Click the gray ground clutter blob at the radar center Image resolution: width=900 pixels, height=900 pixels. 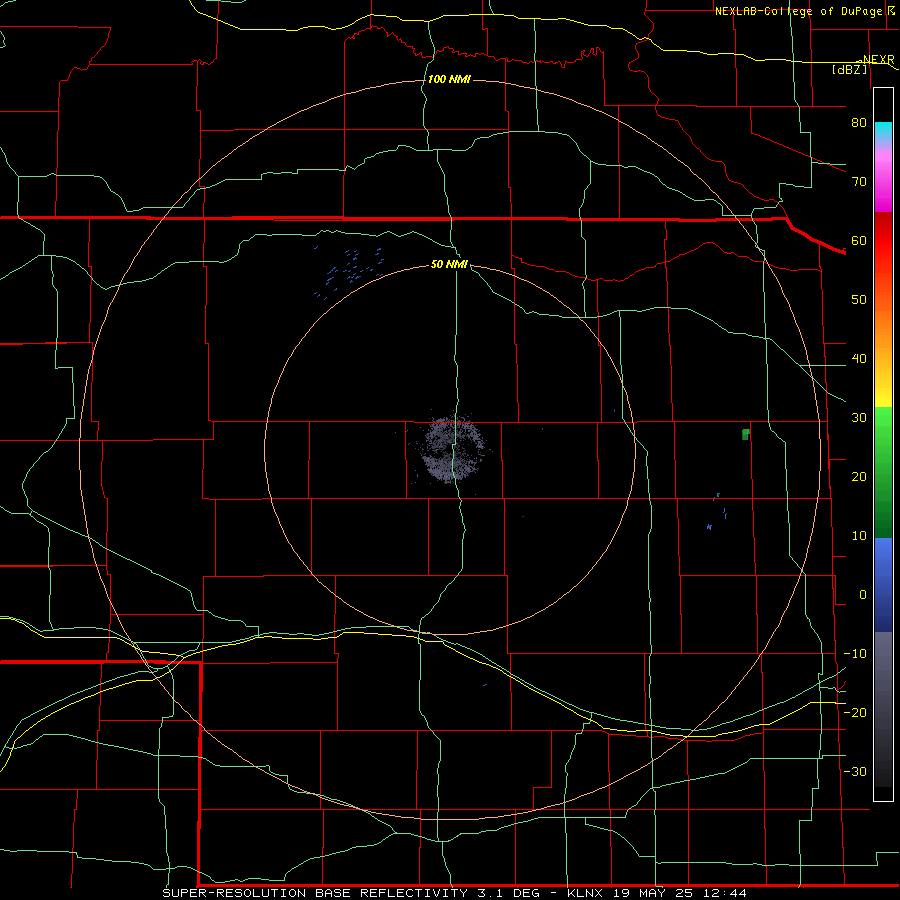coord(454,448)
